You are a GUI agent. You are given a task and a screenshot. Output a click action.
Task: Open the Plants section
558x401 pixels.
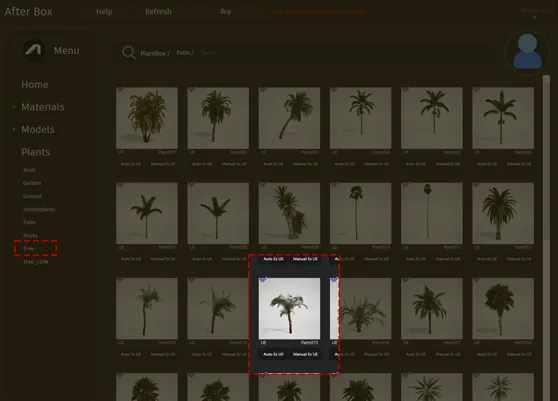coord(36,152)
